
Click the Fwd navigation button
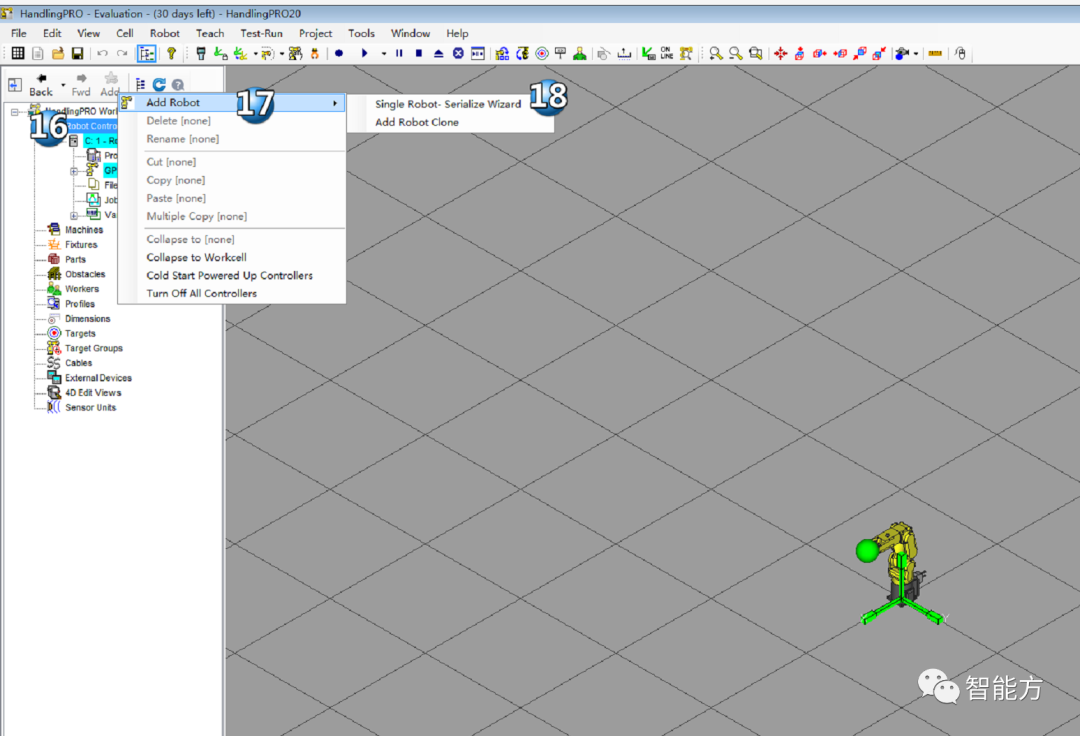click(x=81, y=85)
